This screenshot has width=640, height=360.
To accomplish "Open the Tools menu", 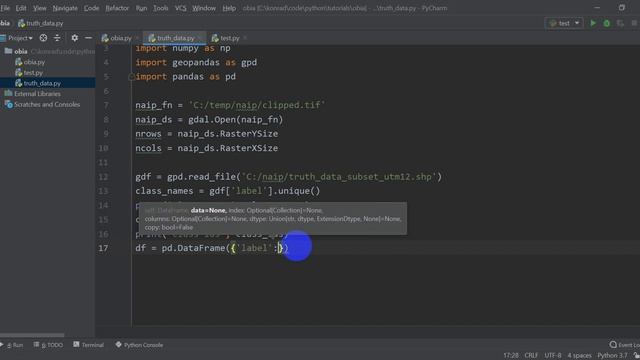I will (x=160, y=8).
